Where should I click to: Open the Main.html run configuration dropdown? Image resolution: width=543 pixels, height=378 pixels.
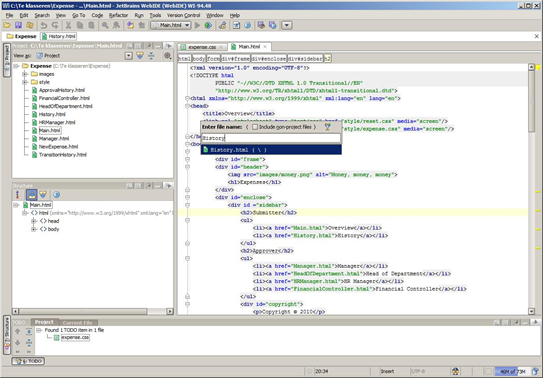[x=170, y=25]
